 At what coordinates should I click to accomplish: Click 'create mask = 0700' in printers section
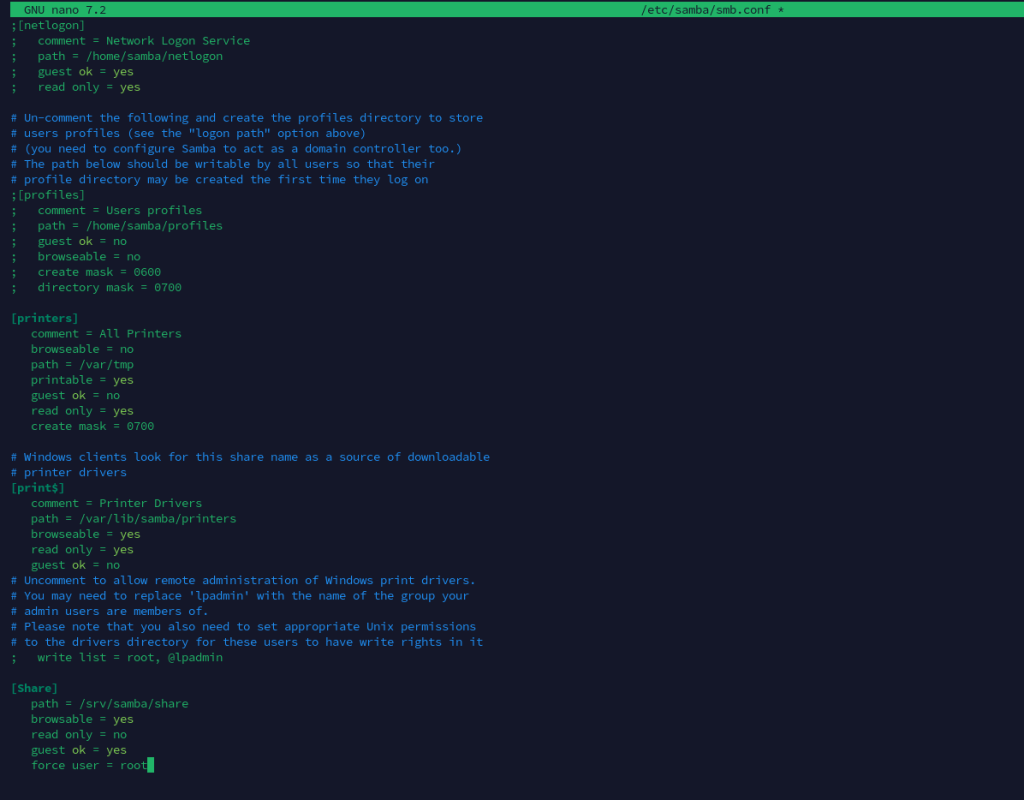pyautogui.click(x=92, y=426)
